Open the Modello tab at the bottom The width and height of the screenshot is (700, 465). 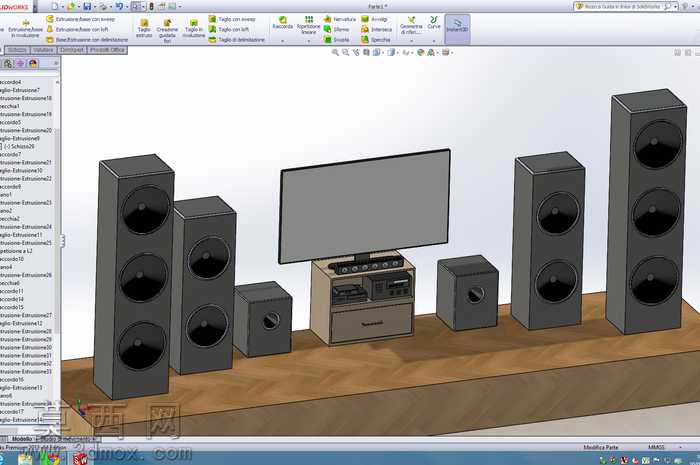pos(22,440)
